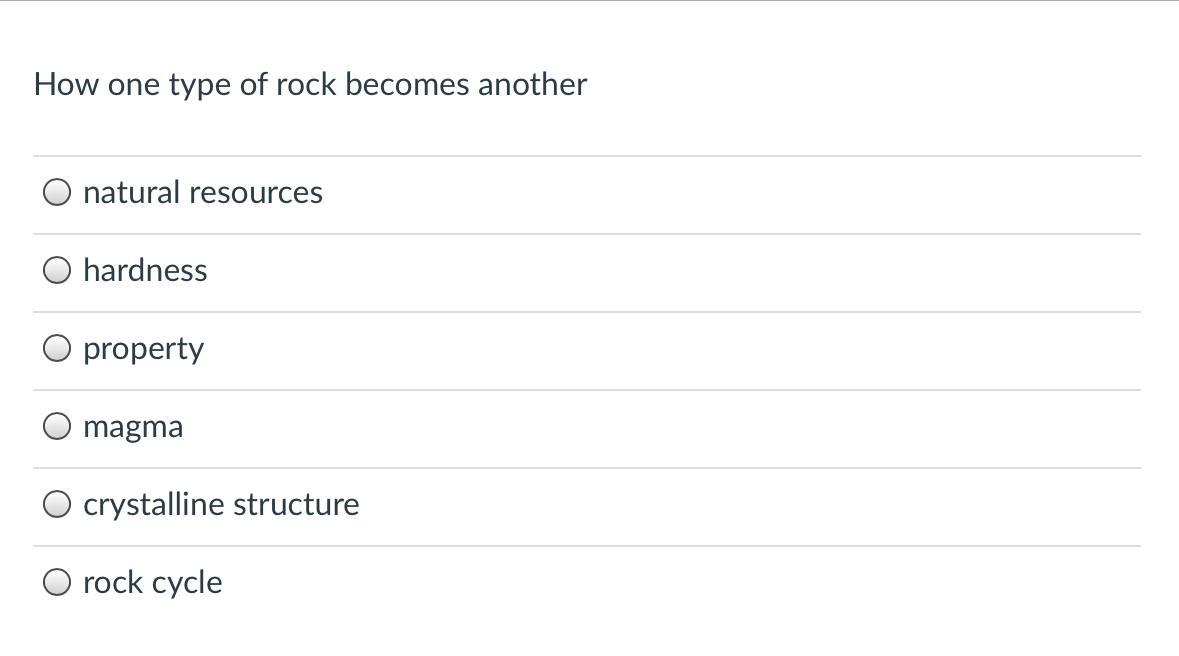The image size is (1179, 656).
Task: Click the "natural resources" answer label
Action: [x=203, y=192]
